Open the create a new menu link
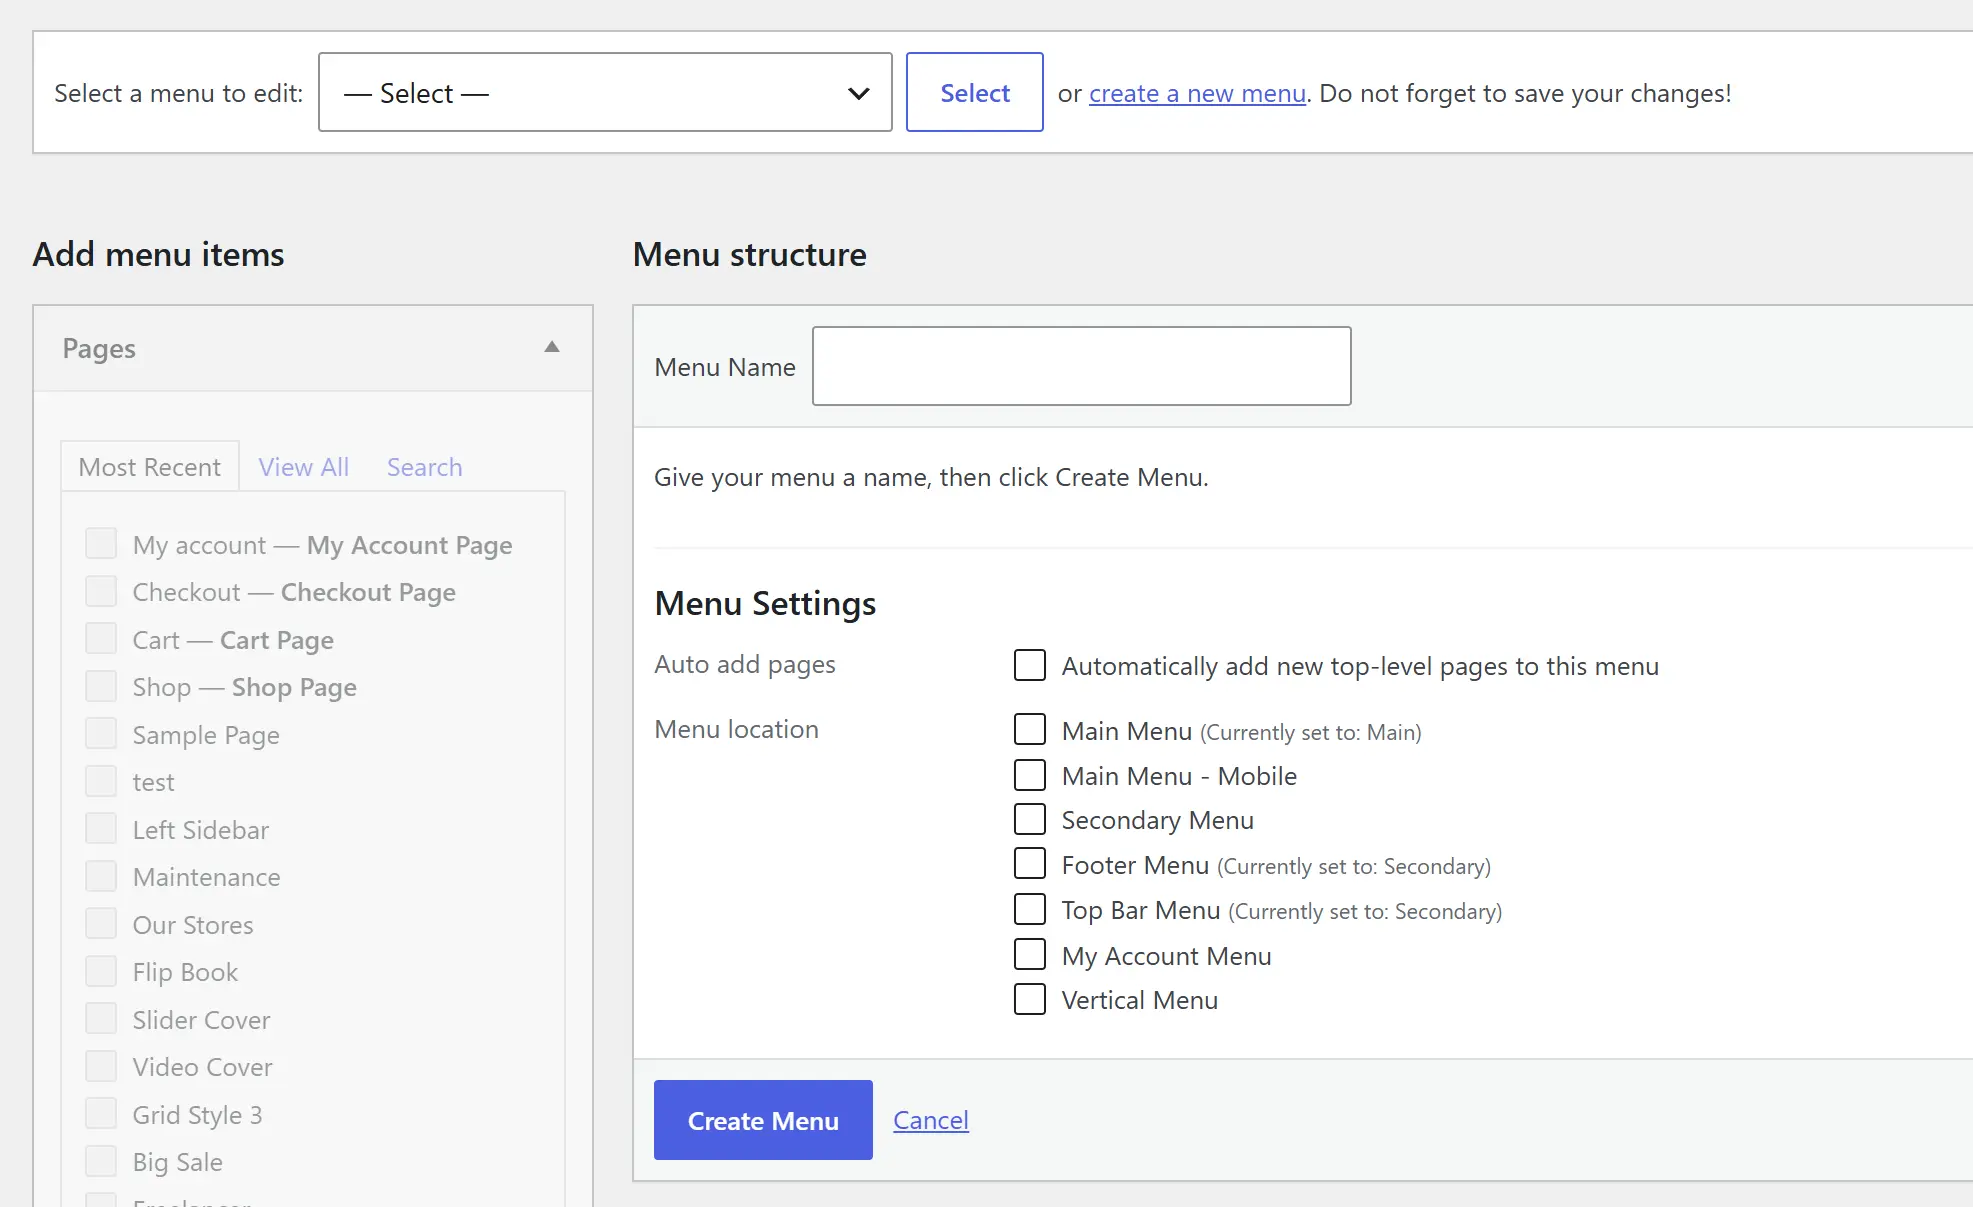The width and height of the screenshot is (1973, 1207). click(x=1197, y=93)
